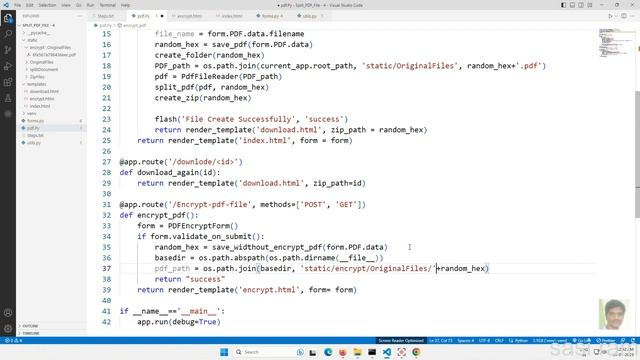Open the Explorer view in activity bar
Image resolution: width=640 pixels, height=360 pixels.
pos(8,18)
